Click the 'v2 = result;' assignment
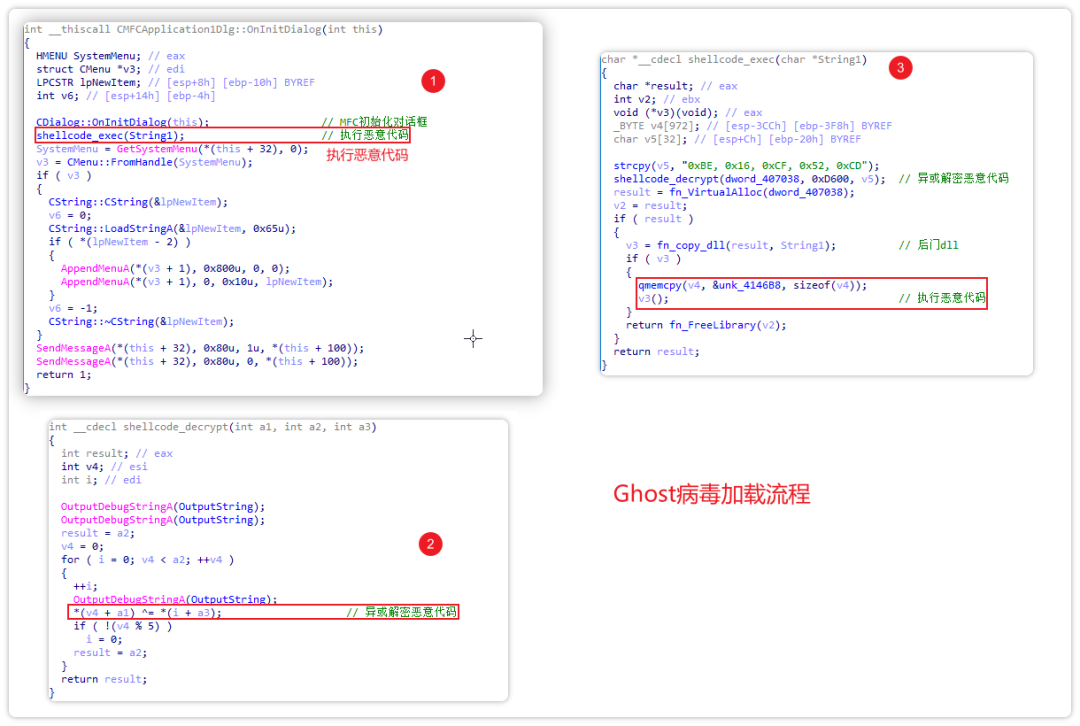 (x=650, y=205)
